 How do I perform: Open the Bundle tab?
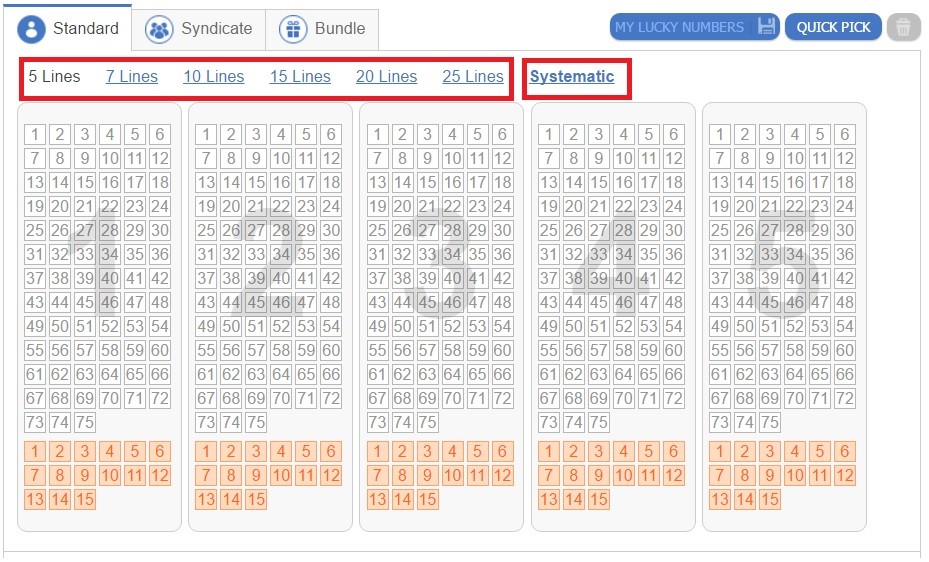(322, 29)
